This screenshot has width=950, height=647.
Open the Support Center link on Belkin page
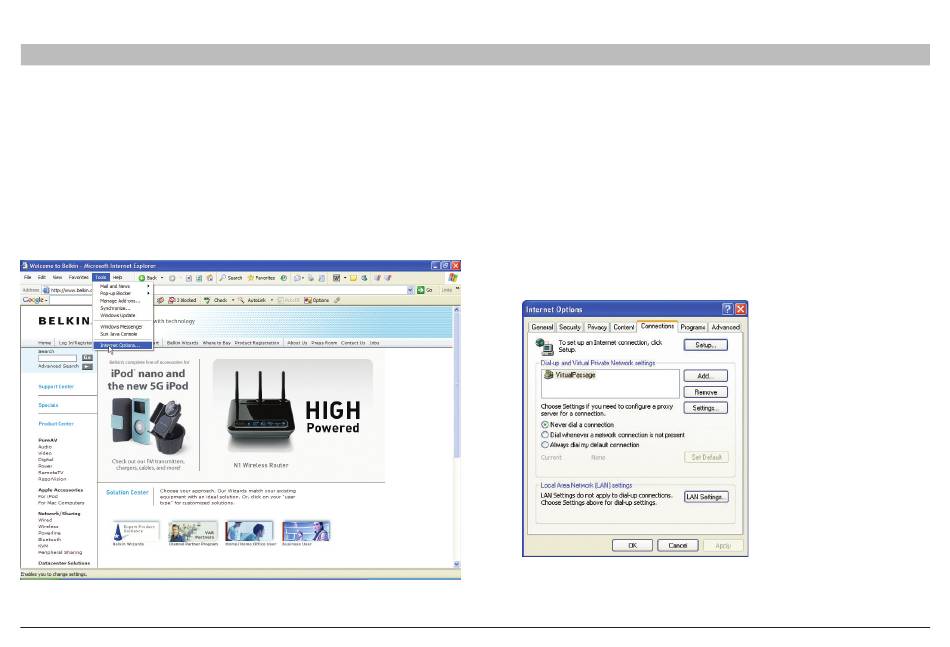tap(56, 387)
